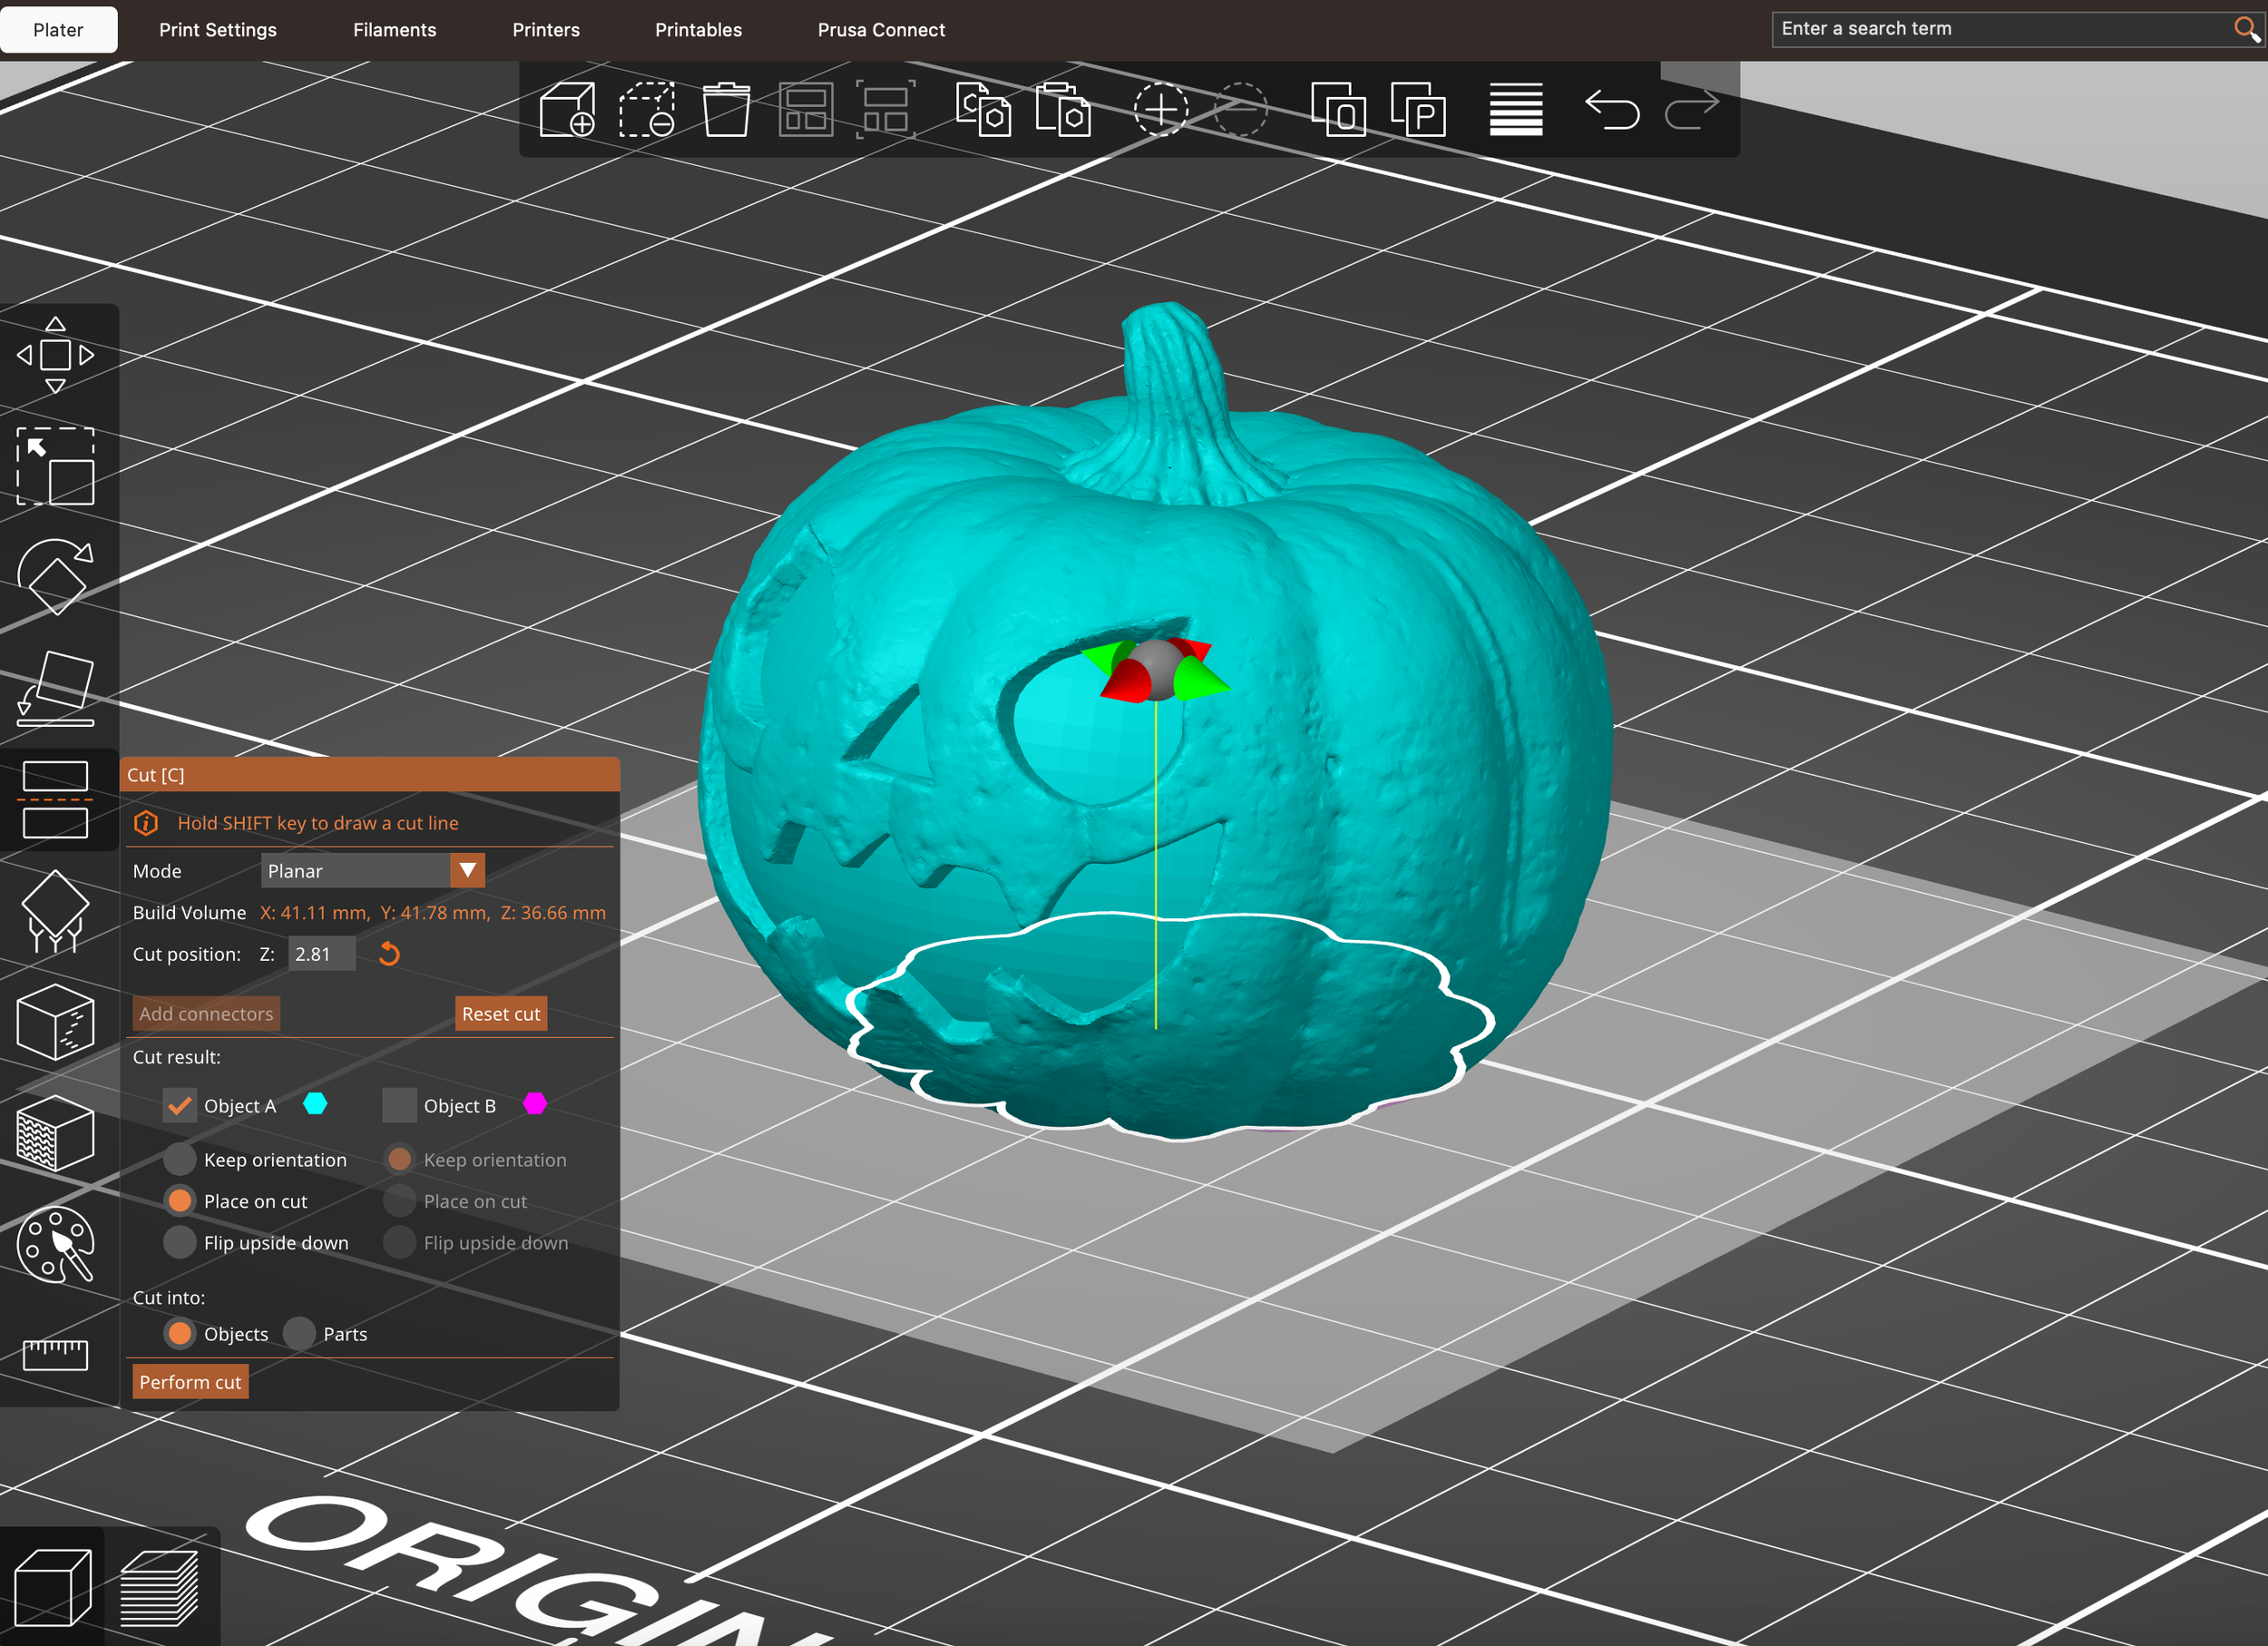The width and height of the screenshot is (2268, 1646).
Task: Open the Paint-on supports tool
Action: tap(56, 910)
